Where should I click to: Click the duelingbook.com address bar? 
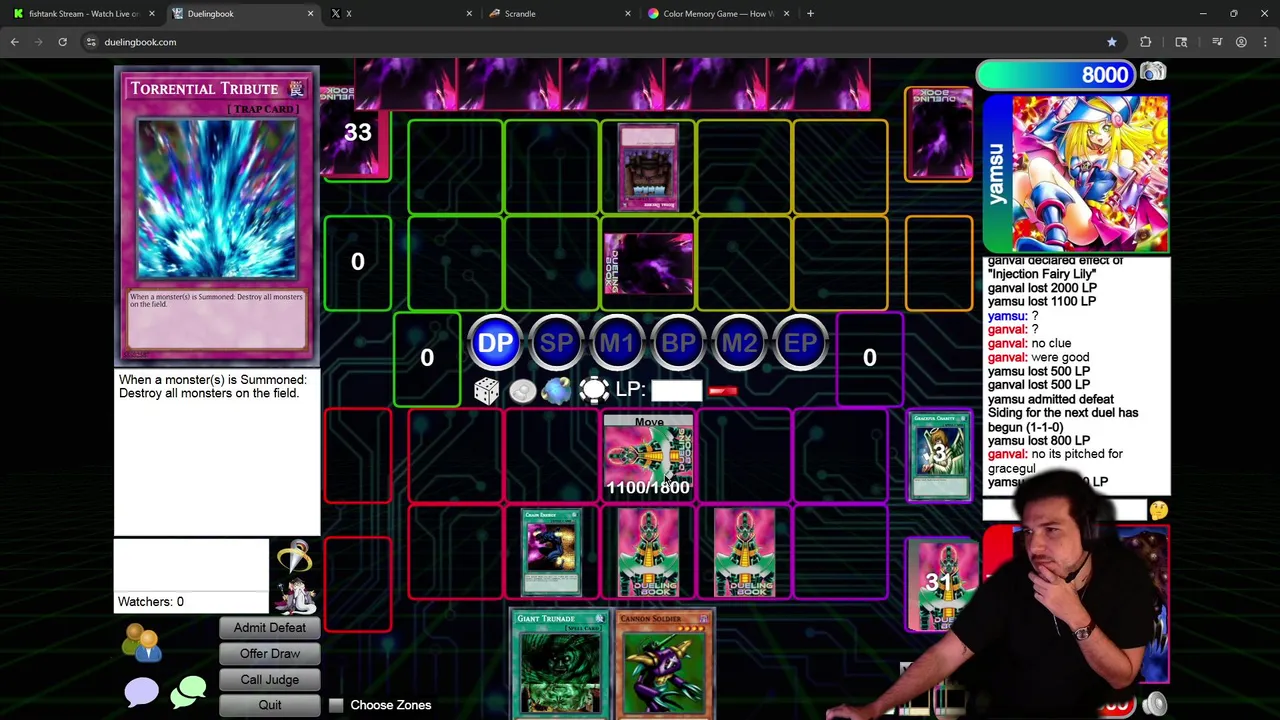[590, 42]
